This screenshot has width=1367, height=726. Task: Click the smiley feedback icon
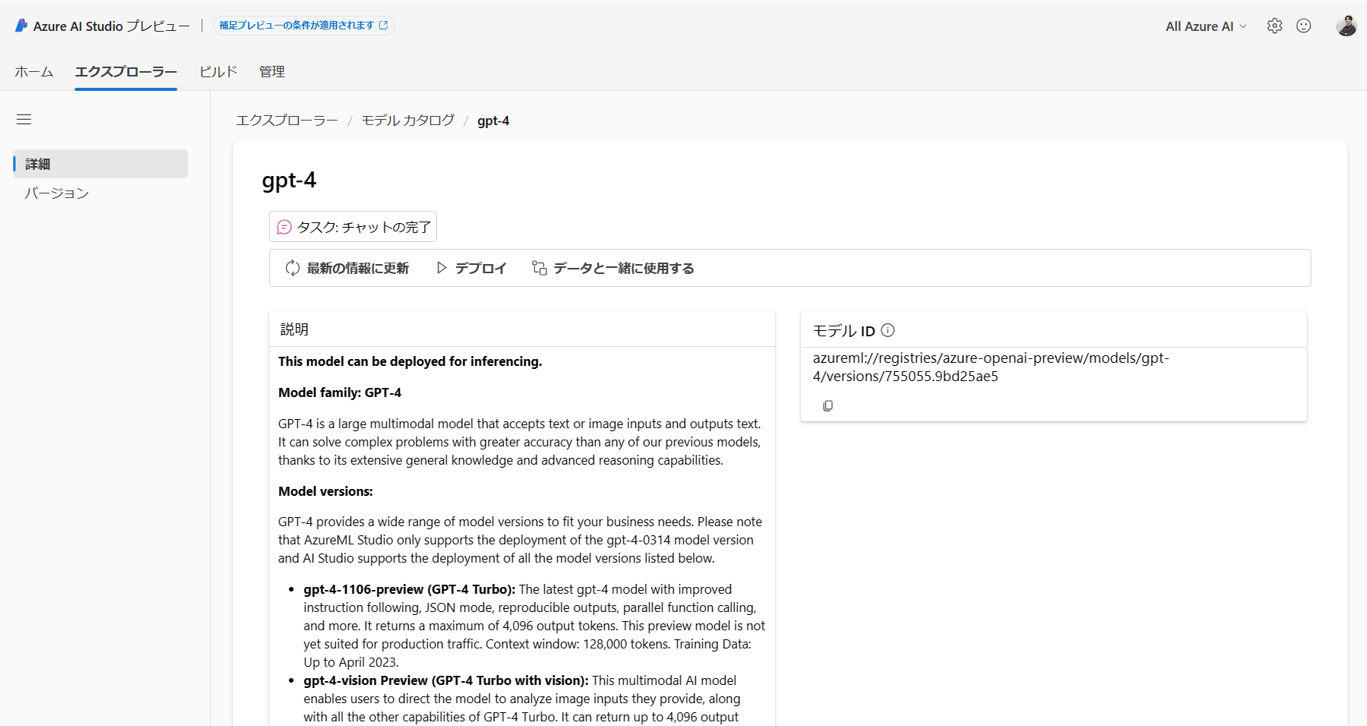coord(1304,26)
